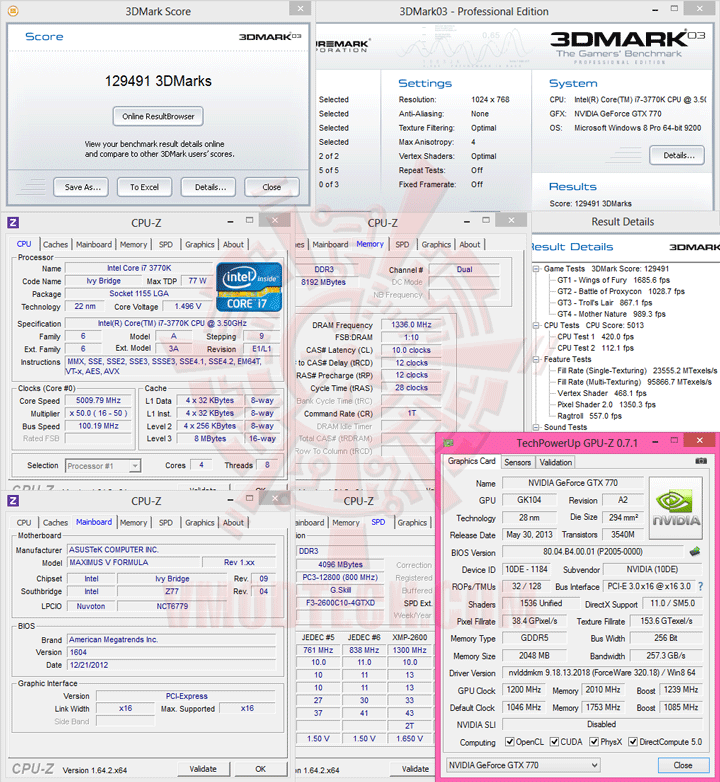Click the mainboard model MAXIMUS V FORMULA
Image resolution: width=720 pixels, height=782 pixels.
[x=135, y=562]
